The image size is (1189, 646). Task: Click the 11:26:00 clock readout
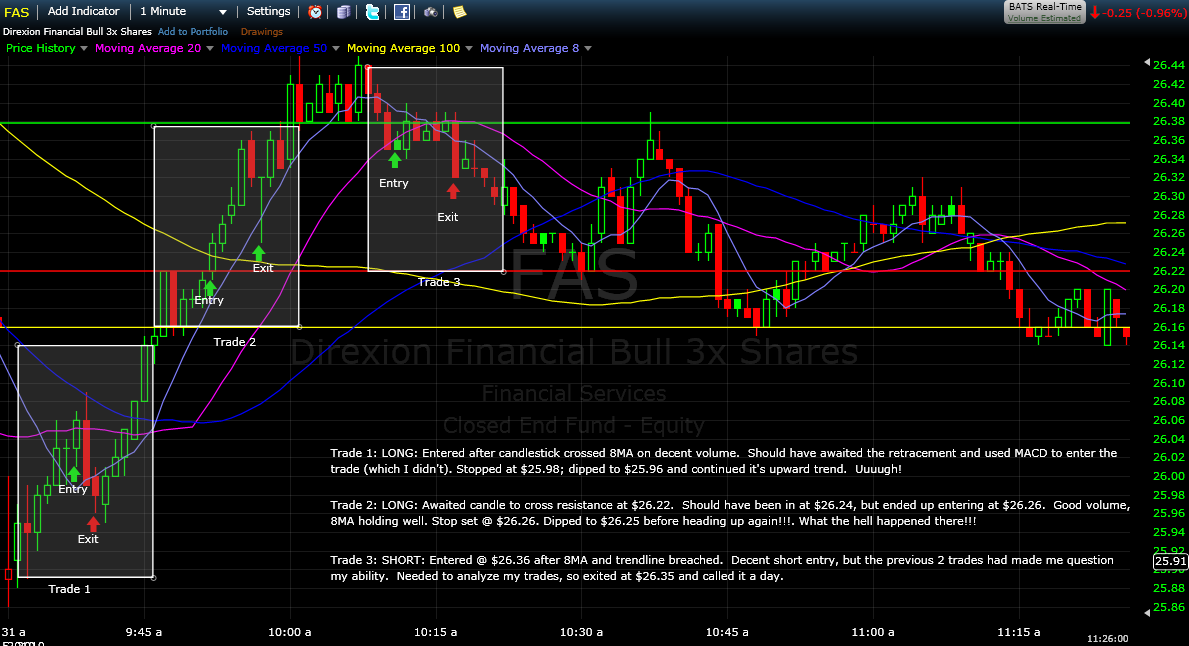point(1108,638)
